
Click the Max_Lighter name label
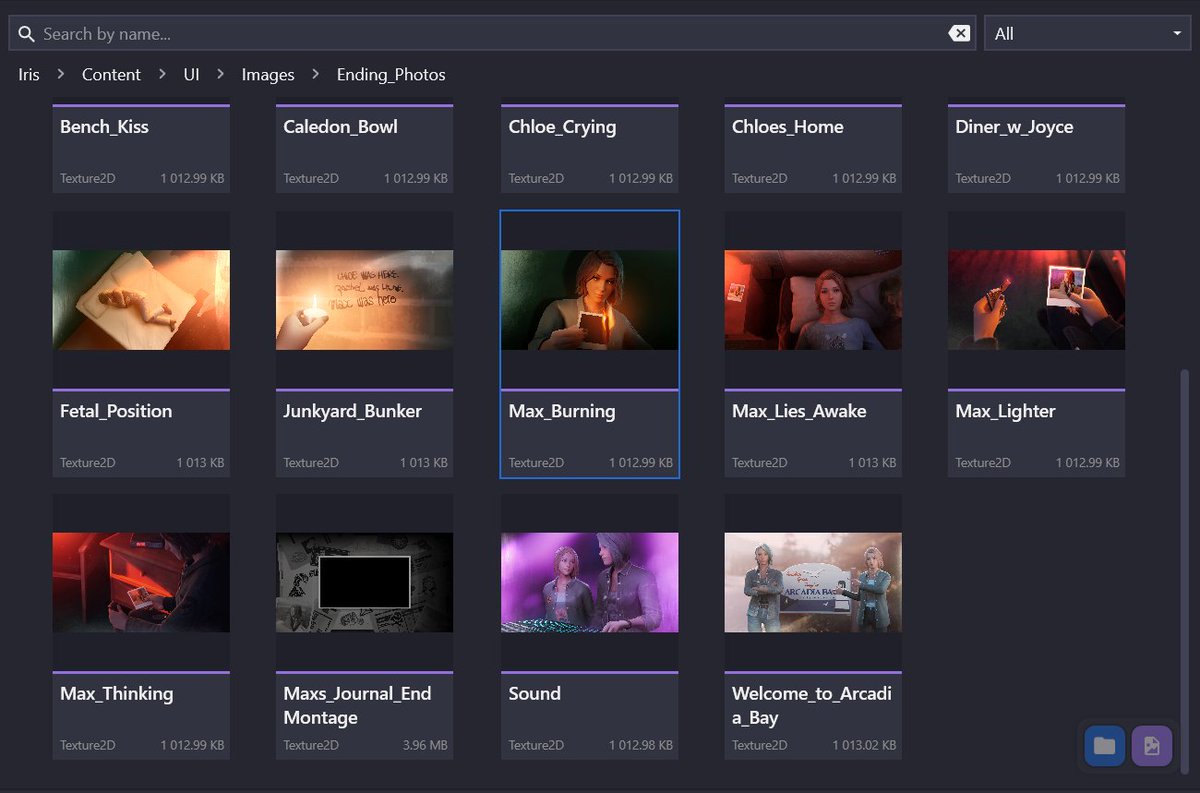pyautogui.click(x=1005, y=411)
